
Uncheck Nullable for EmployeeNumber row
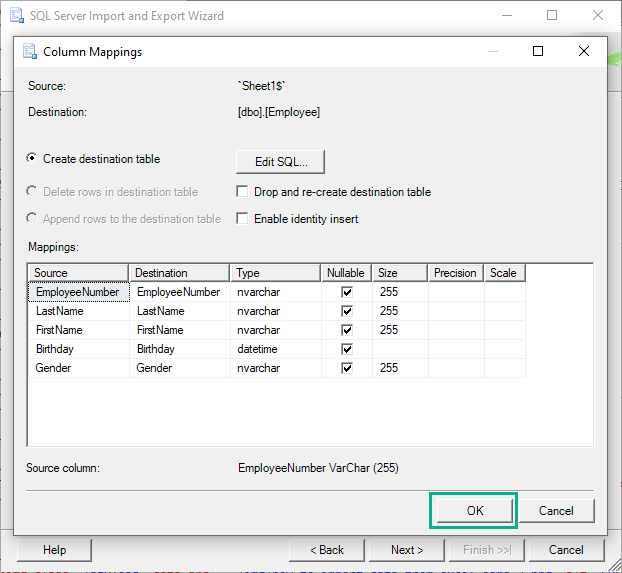pos(347,292)
